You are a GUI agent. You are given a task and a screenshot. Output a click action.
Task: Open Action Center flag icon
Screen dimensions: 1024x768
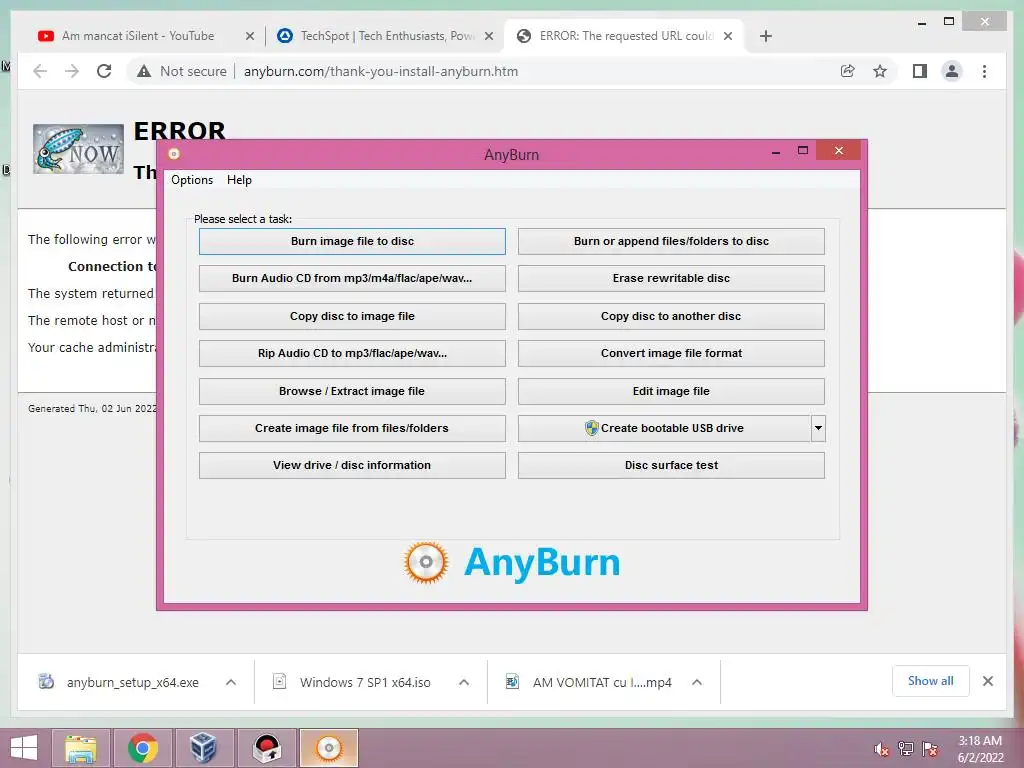point(930,749)
